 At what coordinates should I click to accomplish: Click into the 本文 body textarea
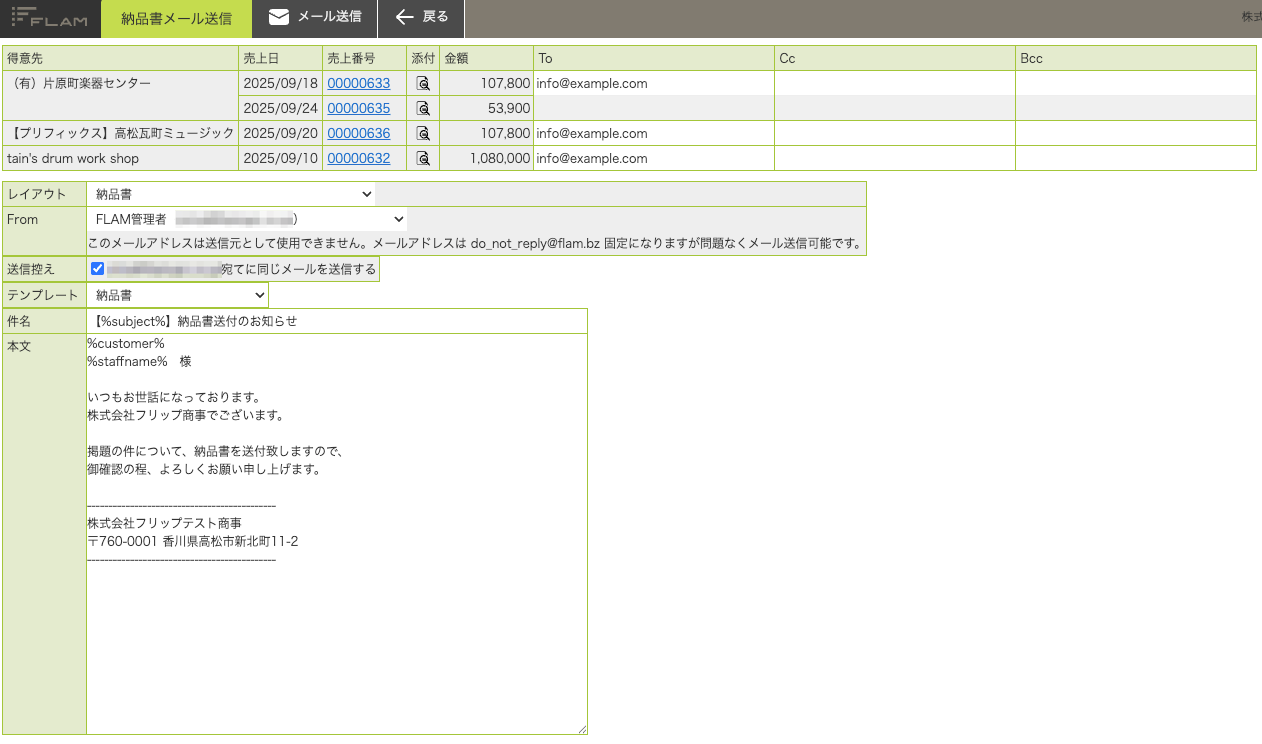coord(337,534)
